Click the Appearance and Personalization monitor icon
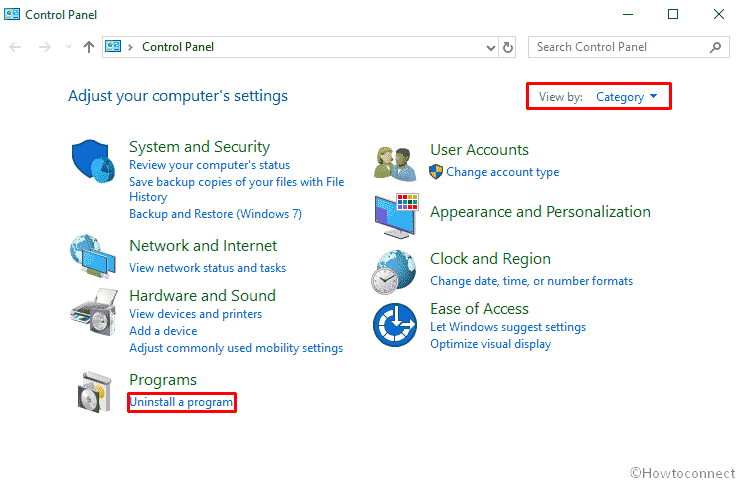 [x=396, y=215]
